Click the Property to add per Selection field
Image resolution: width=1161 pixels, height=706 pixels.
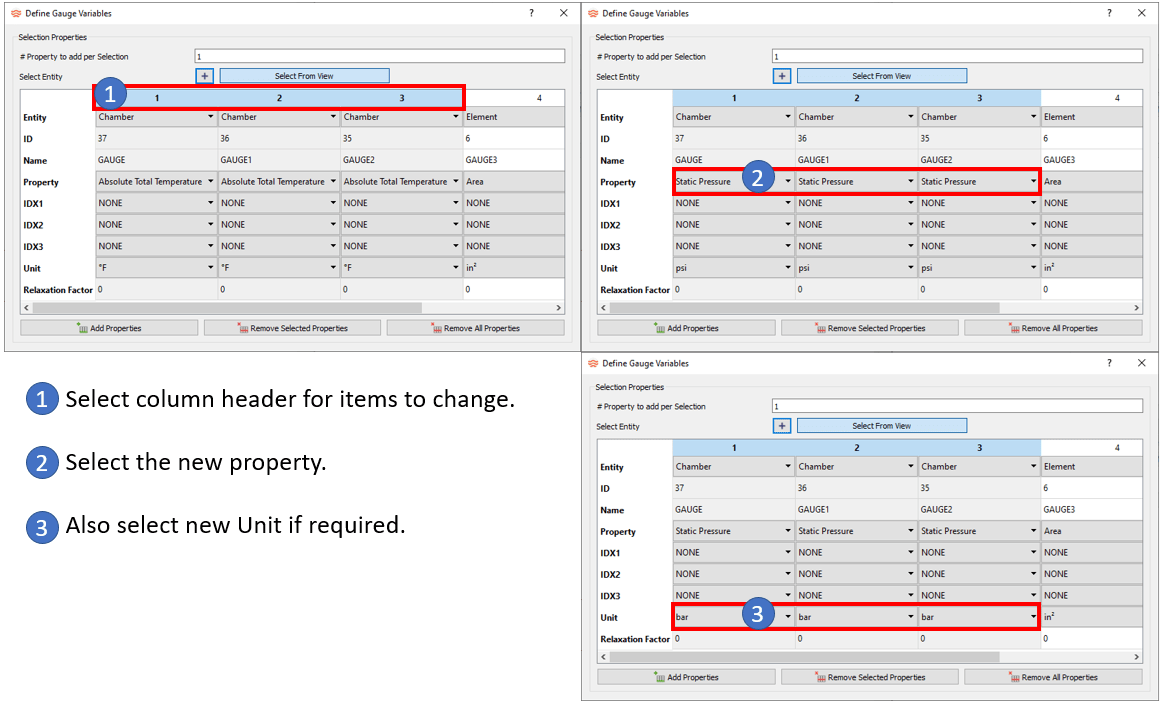pos(380,56)
